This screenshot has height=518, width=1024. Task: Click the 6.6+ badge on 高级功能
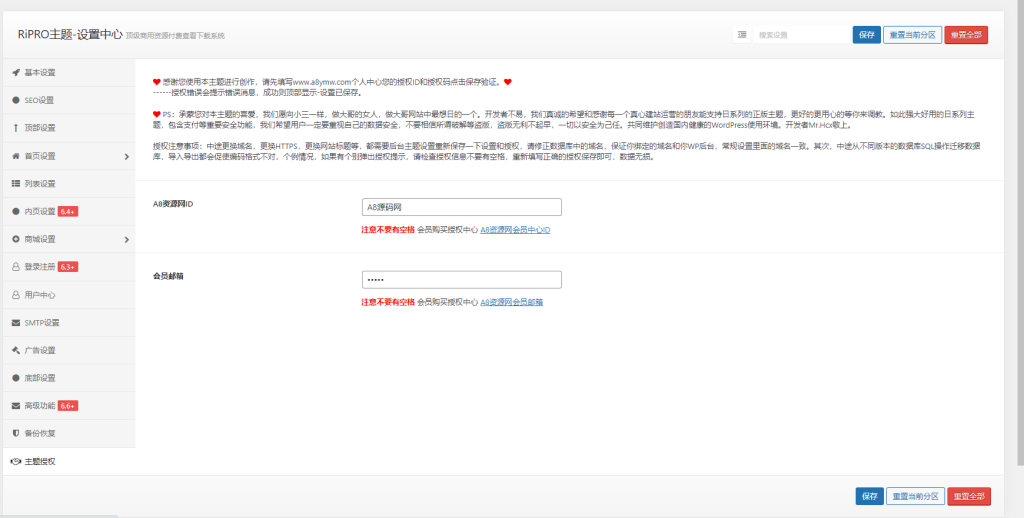[68, 406]
